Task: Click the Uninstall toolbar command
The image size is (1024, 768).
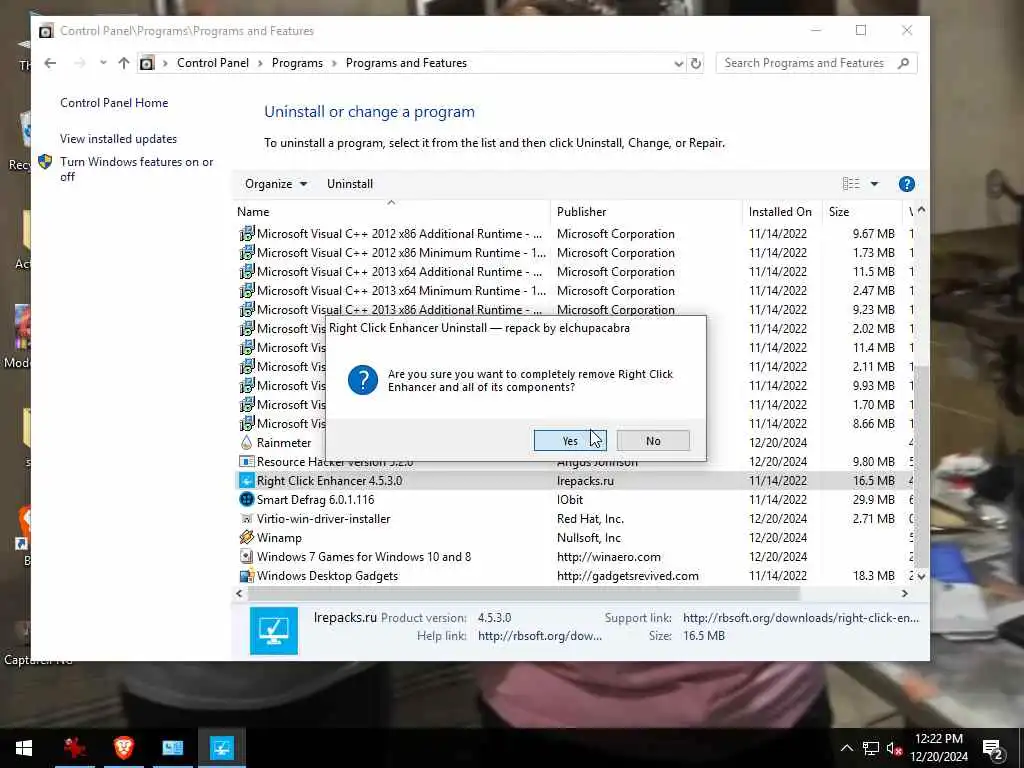Action: [x=350, y=184]
